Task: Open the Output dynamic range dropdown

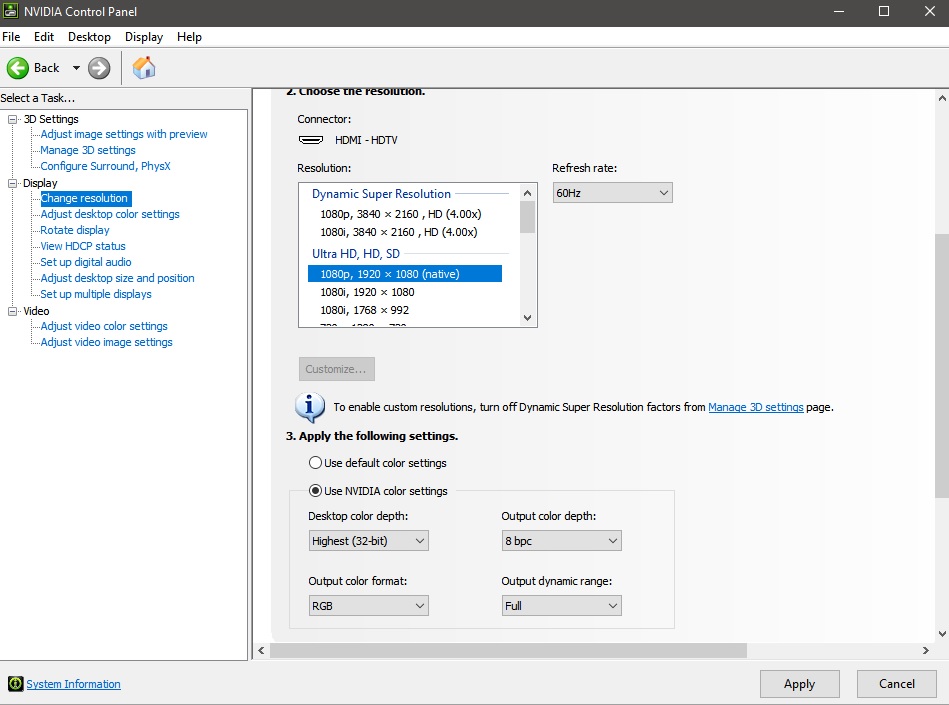Action: (562, 606)
